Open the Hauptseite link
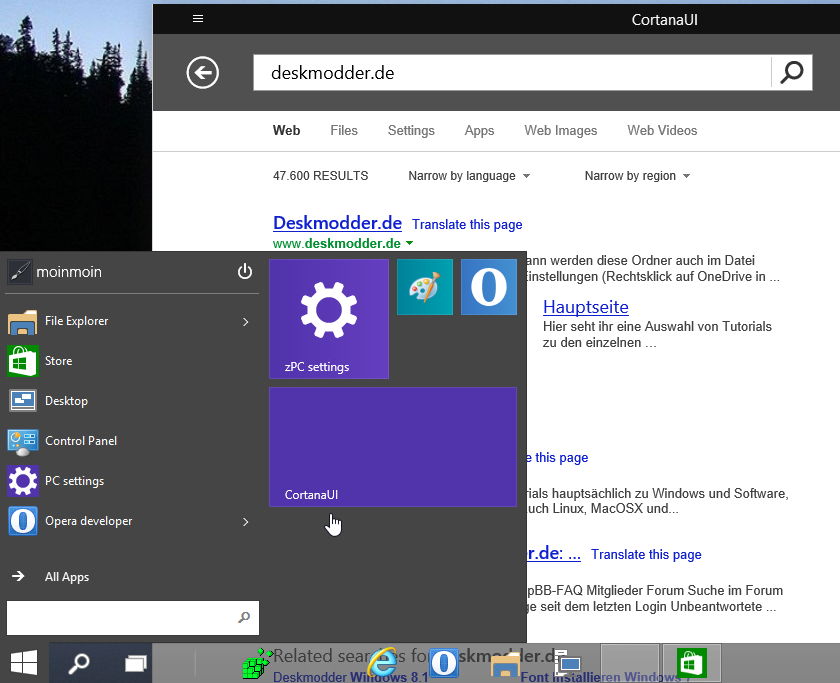 coord(586,307)
